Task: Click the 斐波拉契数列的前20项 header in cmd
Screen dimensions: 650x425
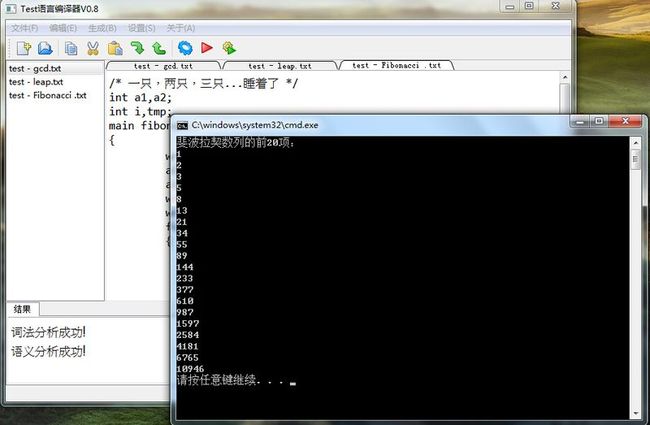Action: [235, 143]
